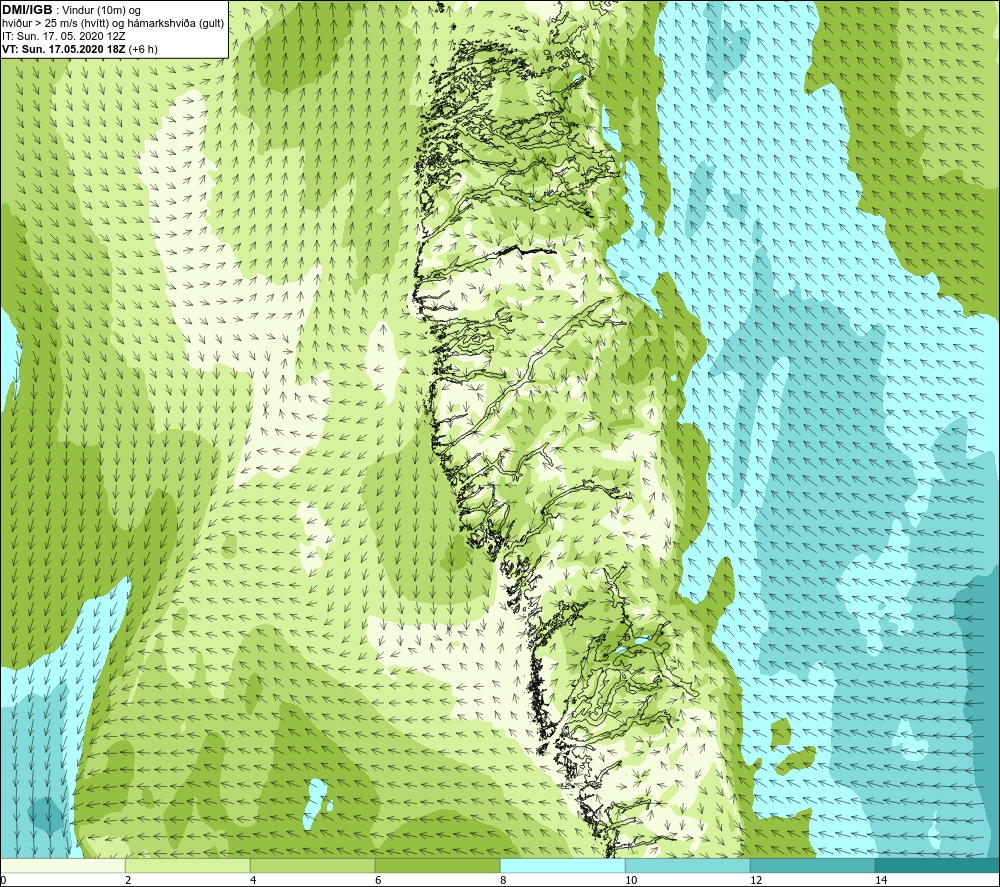Select the 10–12 m/s cyan scale segment
The width and height of the screenshot is (1000, 887).
click(688, 865)
